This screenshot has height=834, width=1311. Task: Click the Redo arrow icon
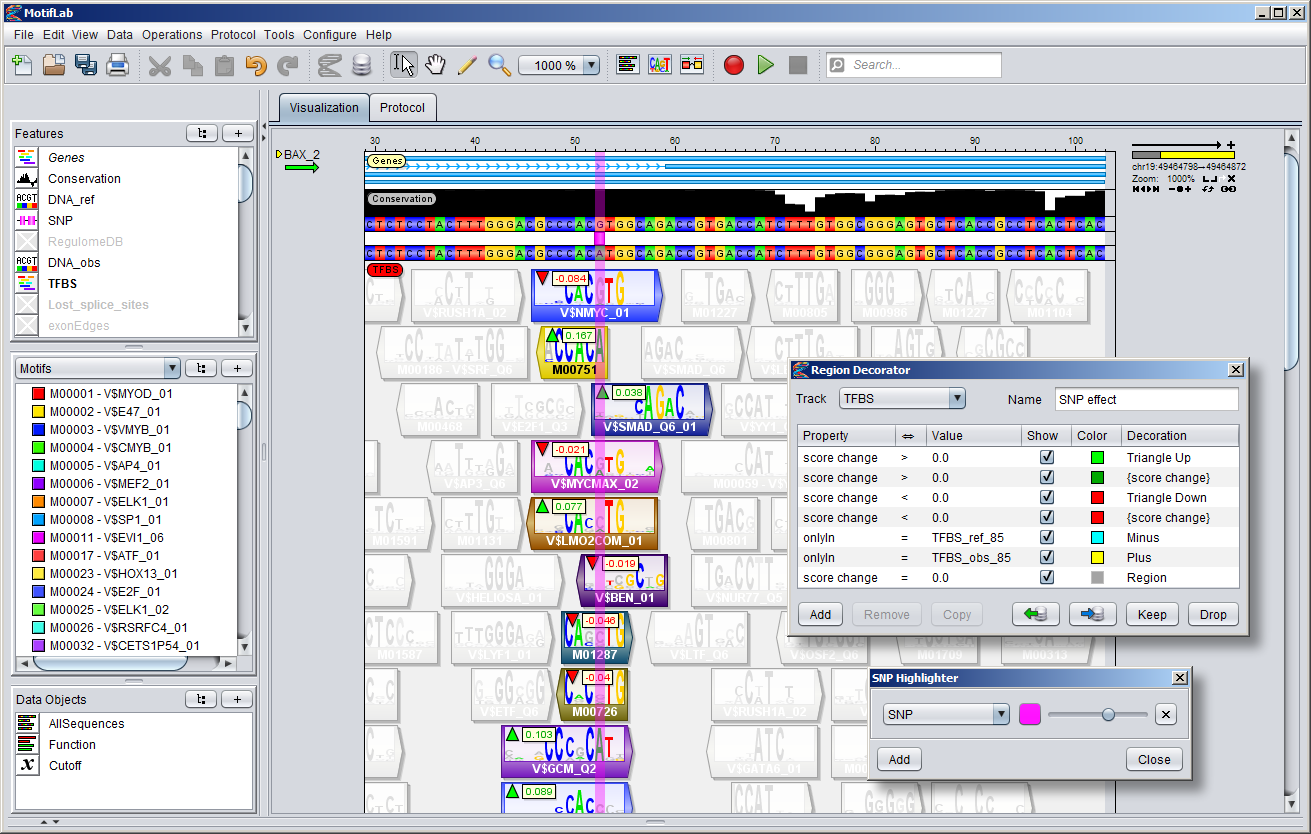click(x=288, y=65)
